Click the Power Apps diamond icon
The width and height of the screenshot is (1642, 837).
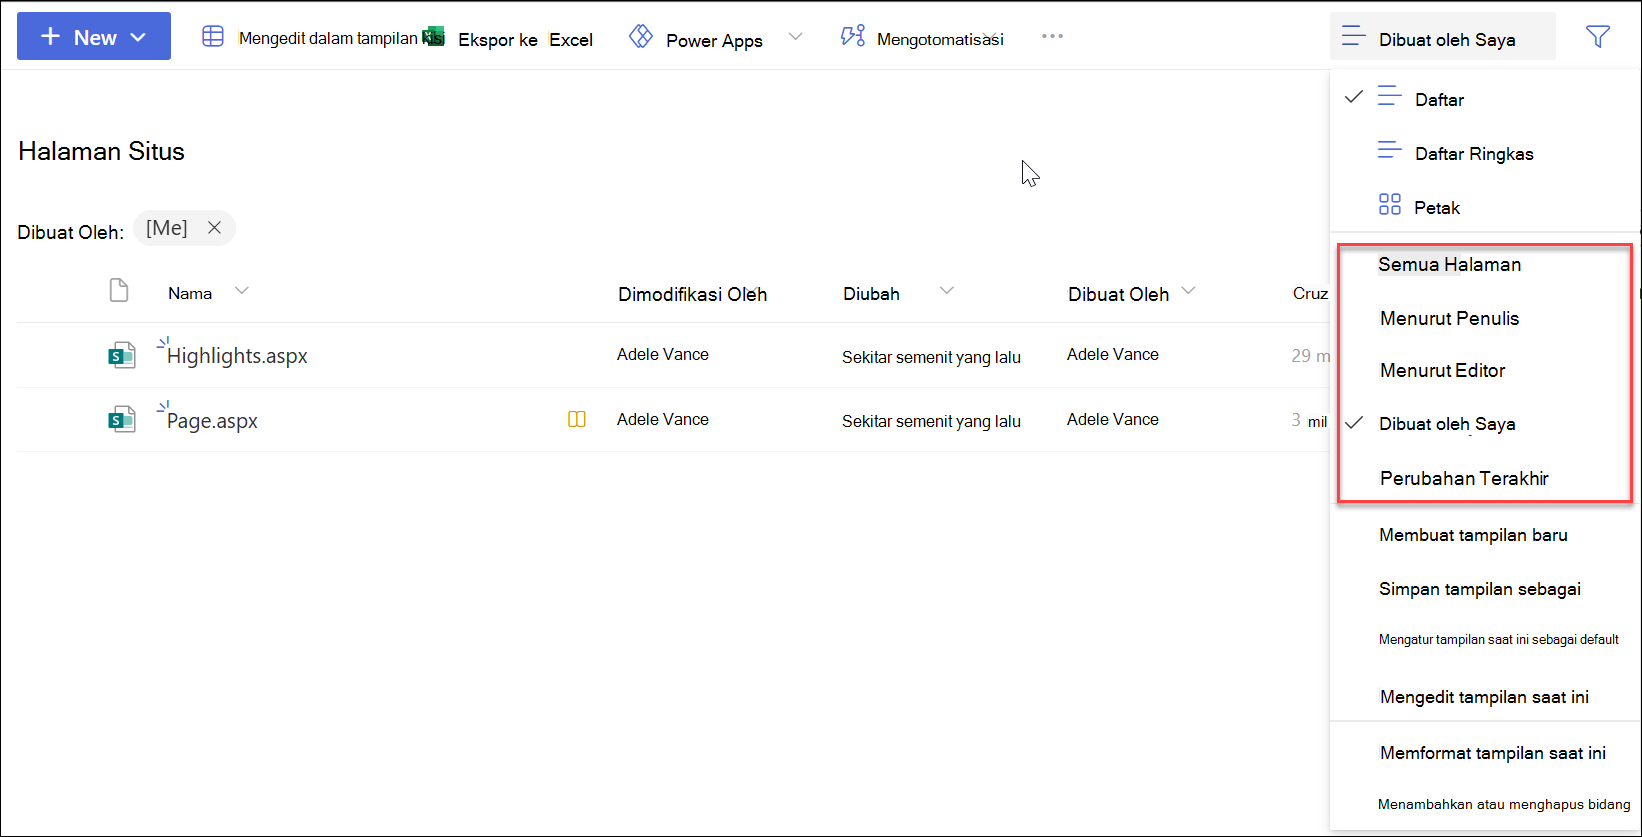641,37
